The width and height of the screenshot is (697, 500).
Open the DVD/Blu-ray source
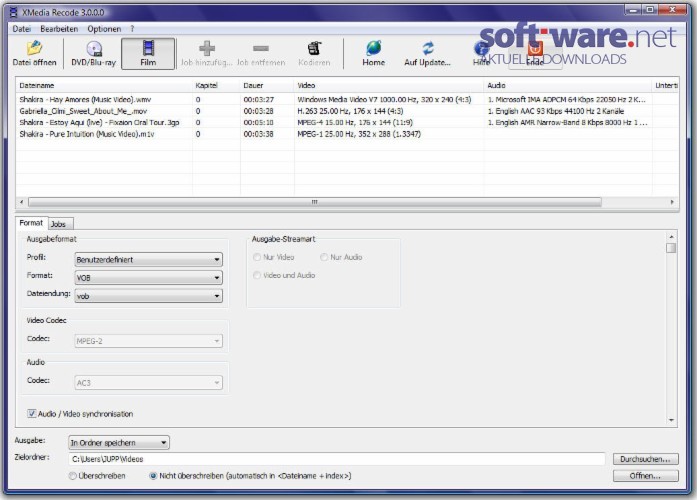[x=93, y=53]
